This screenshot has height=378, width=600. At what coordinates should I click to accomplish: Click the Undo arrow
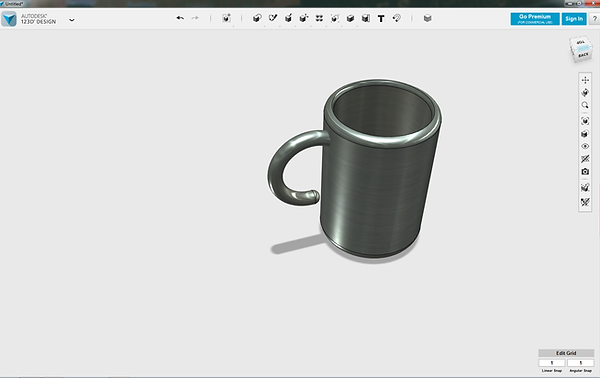tap(180, 18)
